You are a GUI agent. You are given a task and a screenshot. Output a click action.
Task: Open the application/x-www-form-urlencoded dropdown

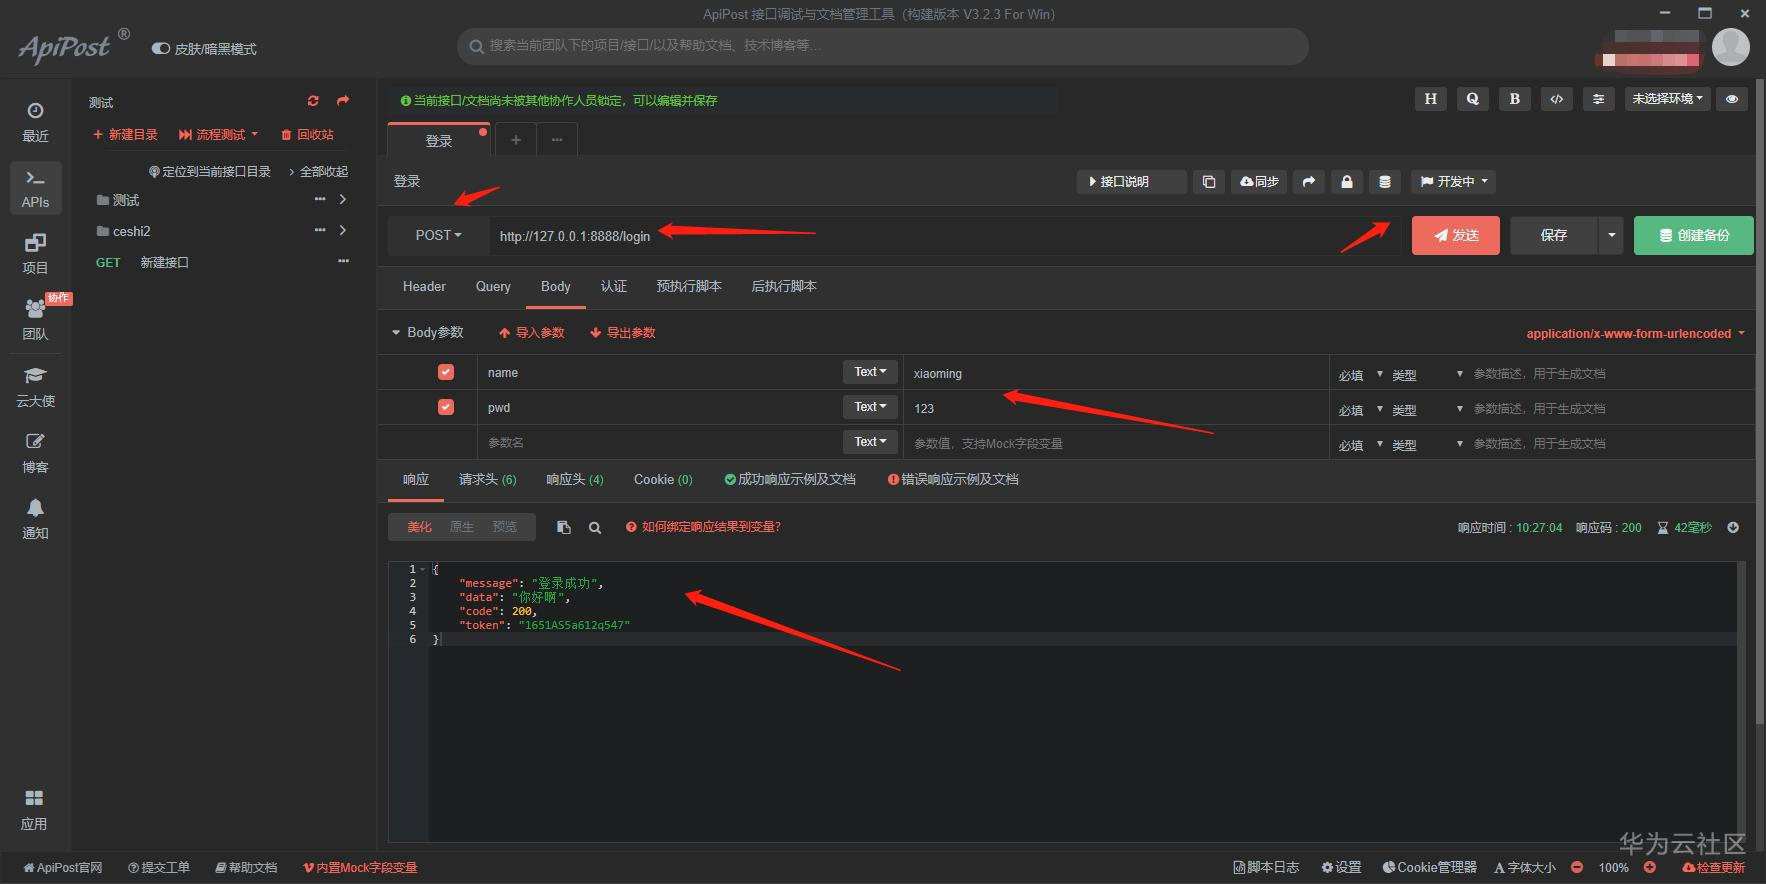coord(1635,333)
